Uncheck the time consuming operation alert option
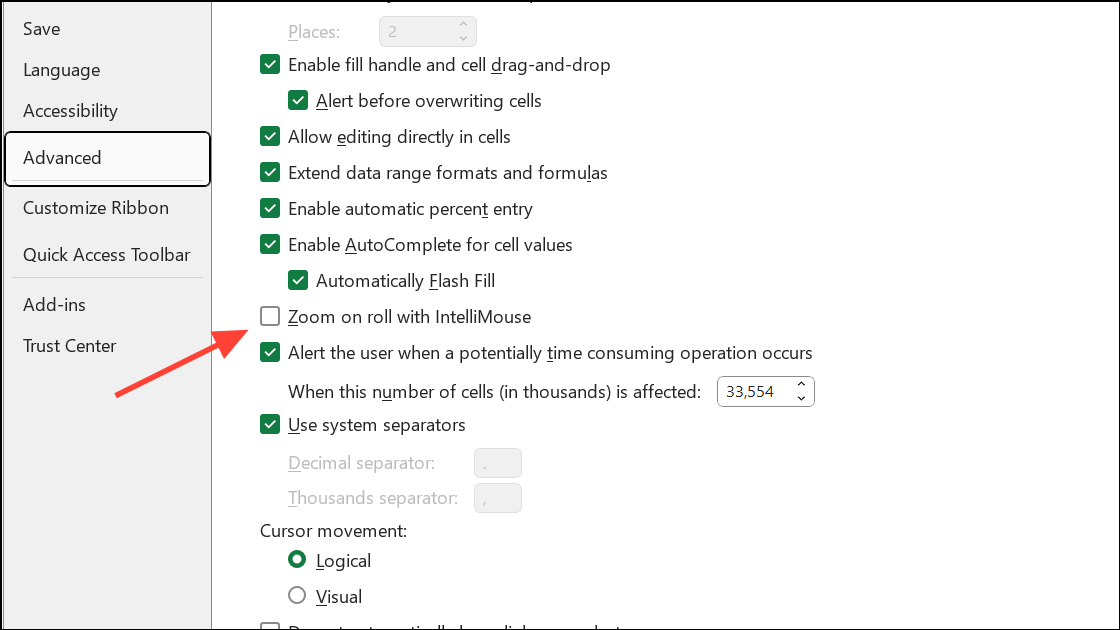The width and height of the screenshot is (1120, 630). [270, 352]
